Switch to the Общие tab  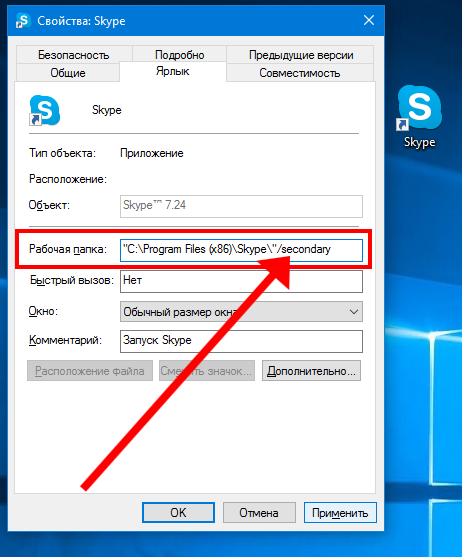coord(68,73)
